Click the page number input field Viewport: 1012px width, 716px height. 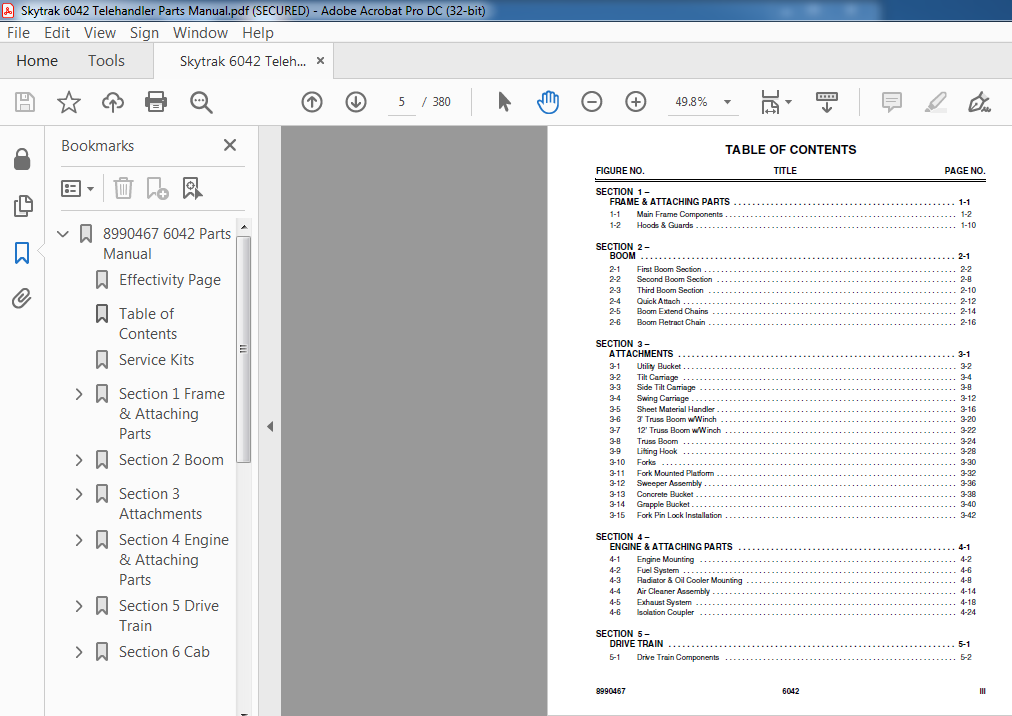click(x=401, y=102)
